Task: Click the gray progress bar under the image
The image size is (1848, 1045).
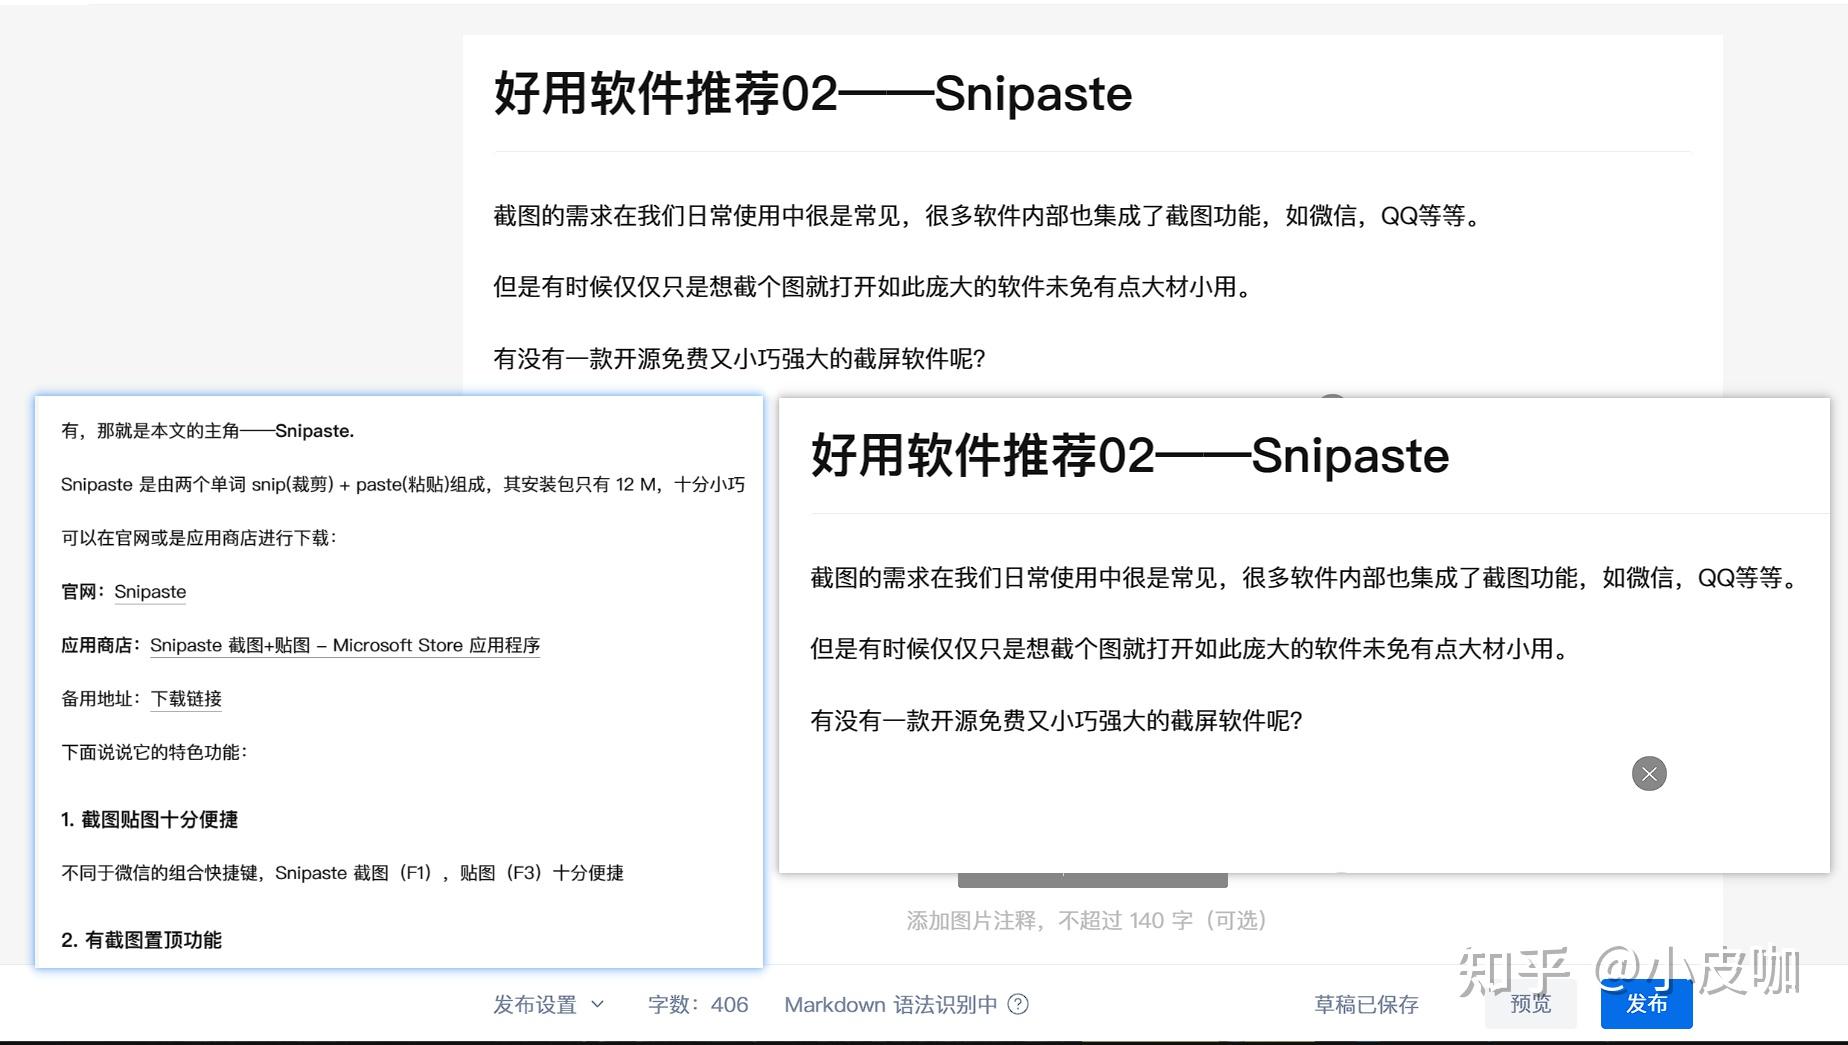Action: (x=1093, y=878)
